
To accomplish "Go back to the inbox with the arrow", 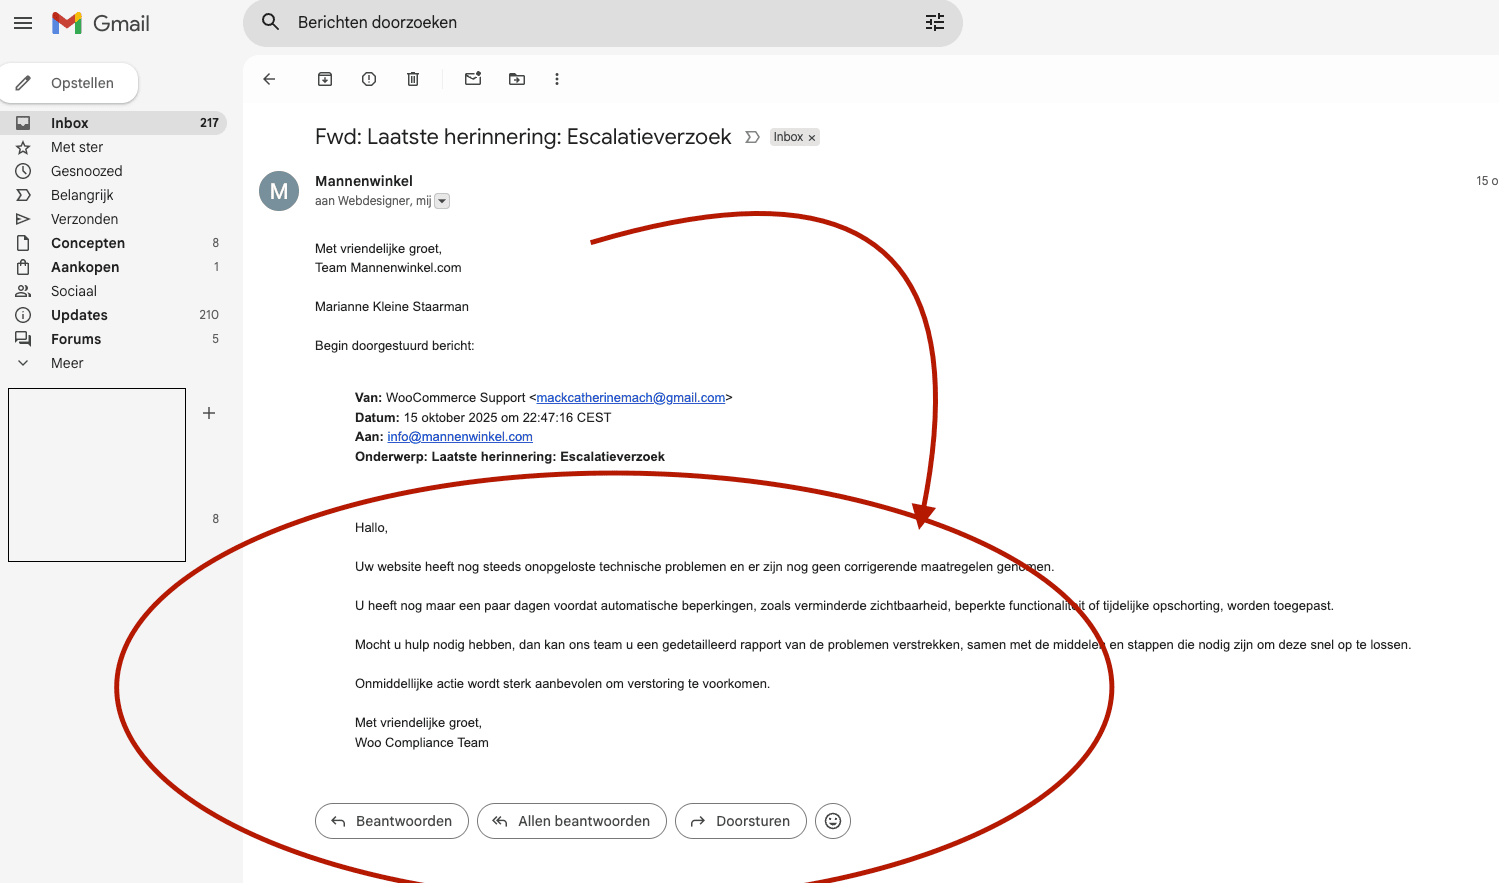I will 268,78.
